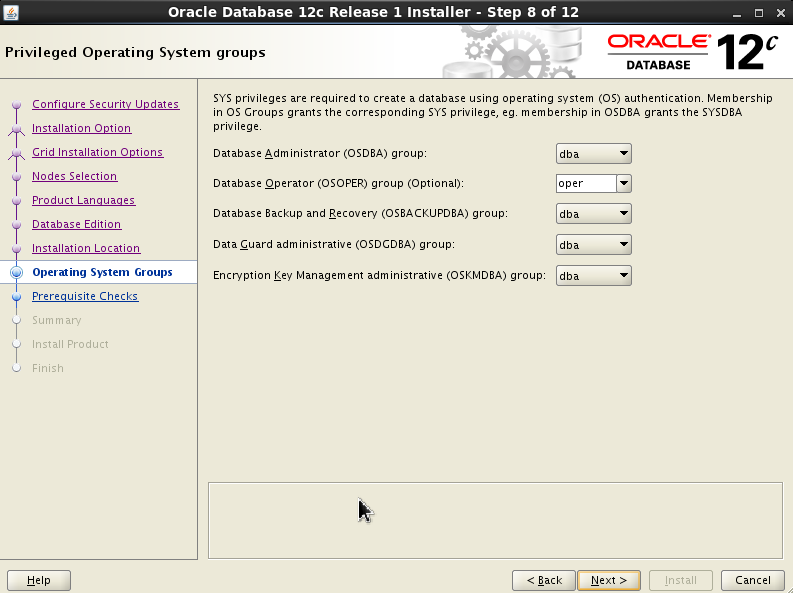This screenshot has height=593, width=793.
Task: Click the Java icon in the title bar
Action: 11,12
